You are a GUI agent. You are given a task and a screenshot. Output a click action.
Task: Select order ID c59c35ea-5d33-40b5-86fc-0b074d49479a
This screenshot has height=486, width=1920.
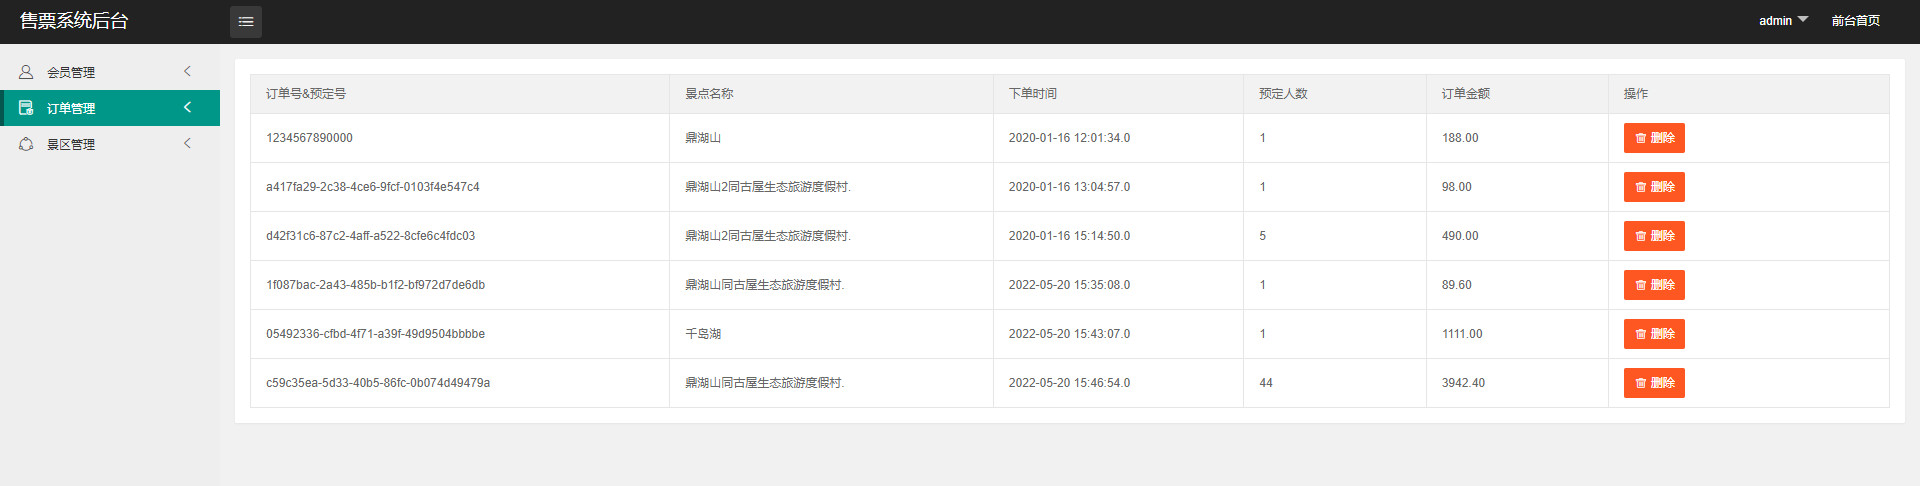click(378, 383)
